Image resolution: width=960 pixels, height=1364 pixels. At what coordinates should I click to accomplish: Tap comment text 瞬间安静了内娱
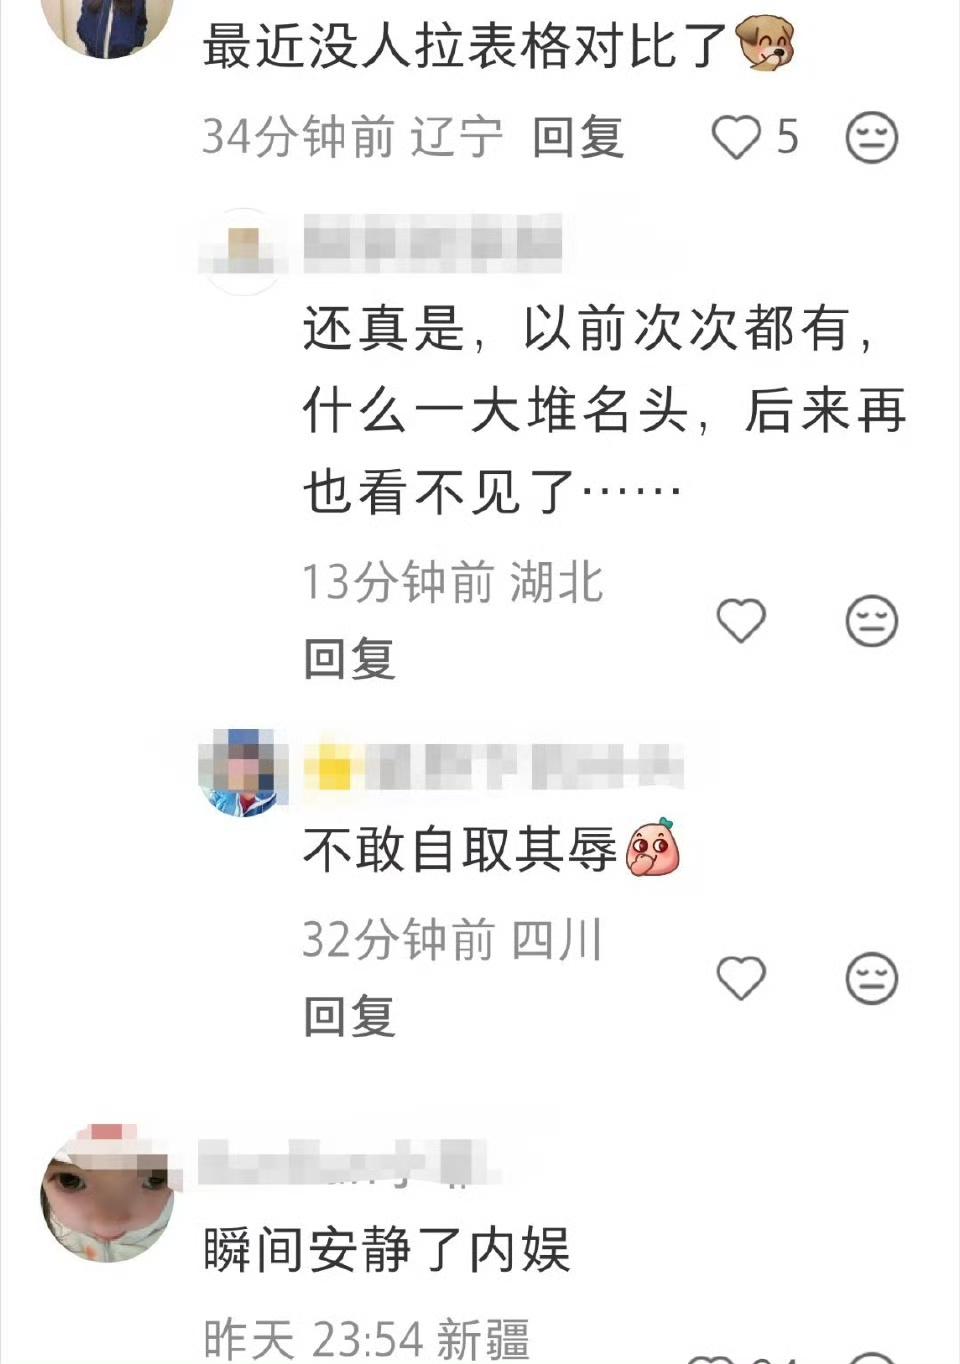387,1250
